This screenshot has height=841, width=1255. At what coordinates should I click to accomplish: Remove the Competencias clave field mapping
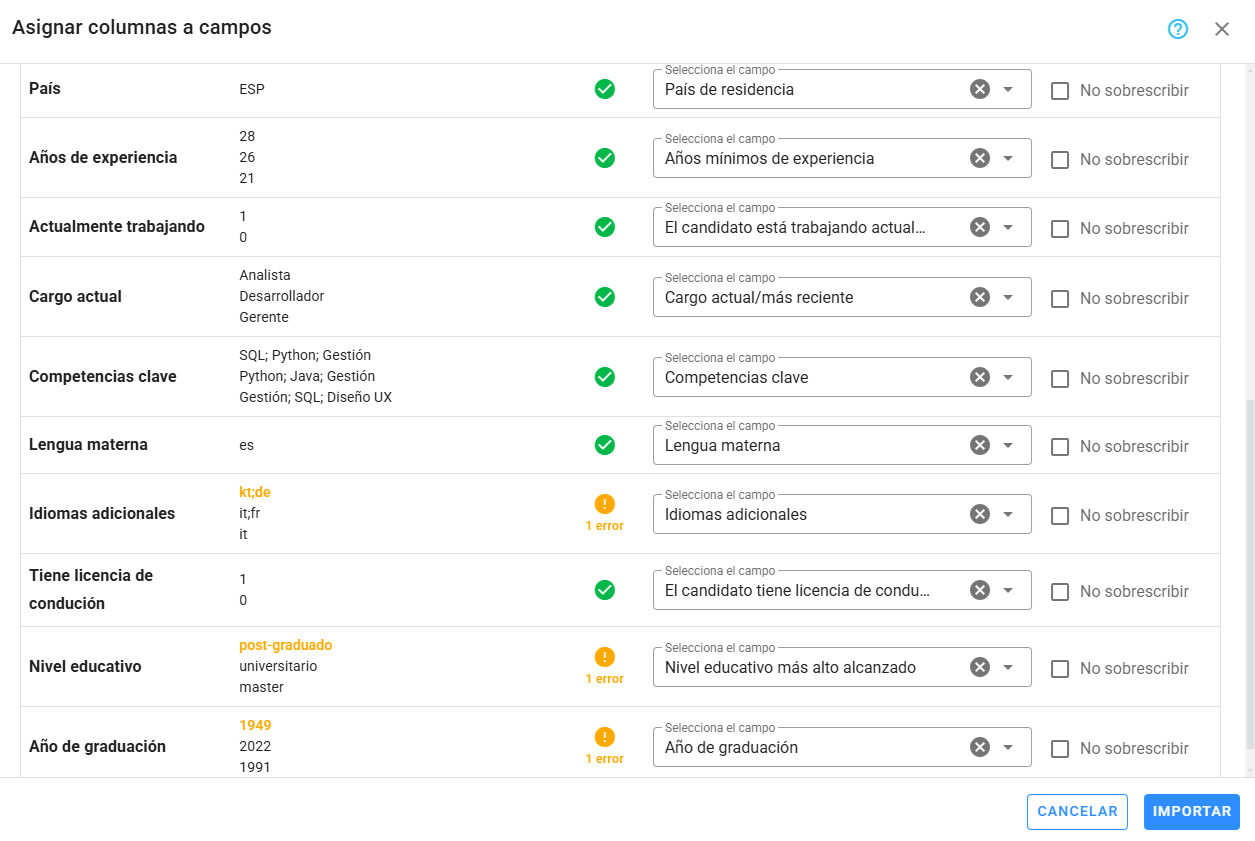(980, 377)
